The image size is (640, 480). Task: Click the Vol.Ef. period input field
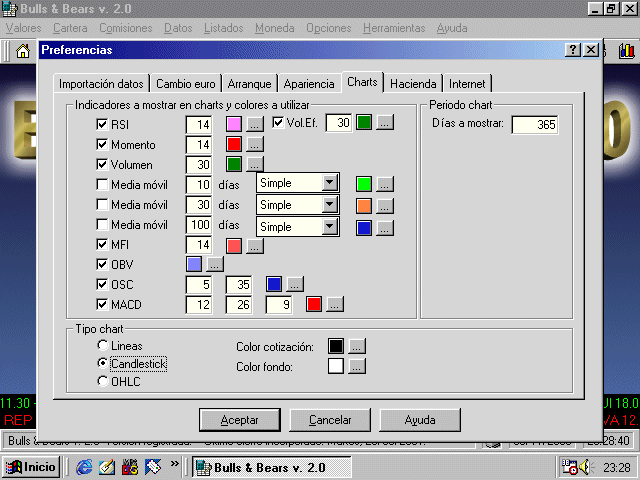pyautogui.click(x=339, y=122)
